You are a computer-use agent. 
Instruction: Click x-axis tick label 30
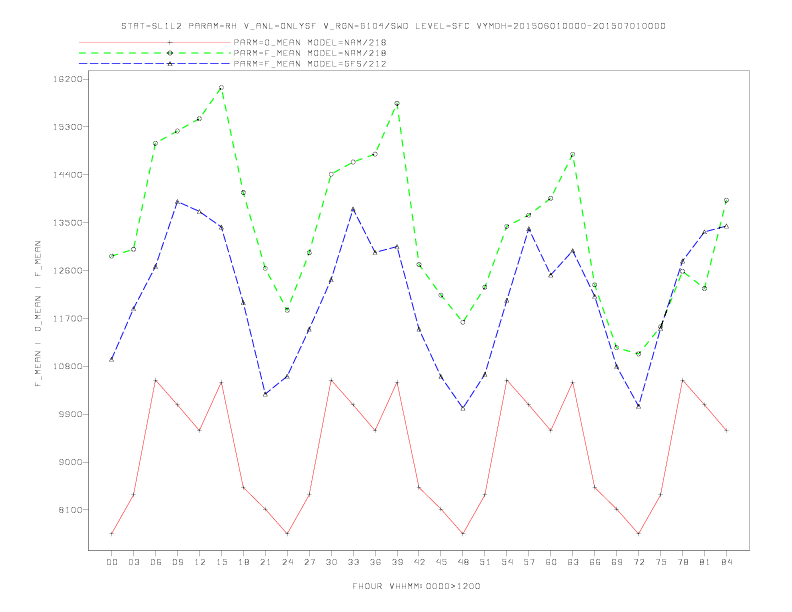pos(331,562)
